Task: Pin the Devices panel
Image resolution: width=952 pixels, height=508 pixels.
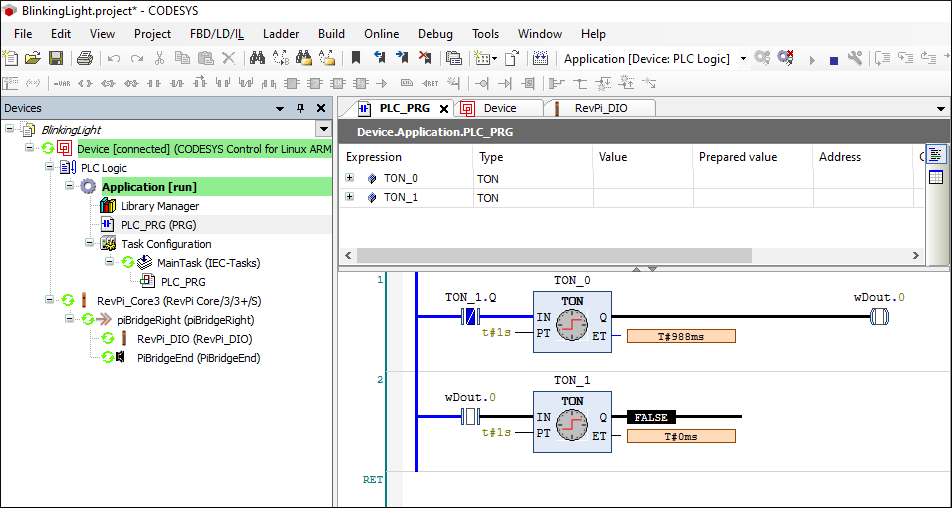Action: tap(300, 108)
